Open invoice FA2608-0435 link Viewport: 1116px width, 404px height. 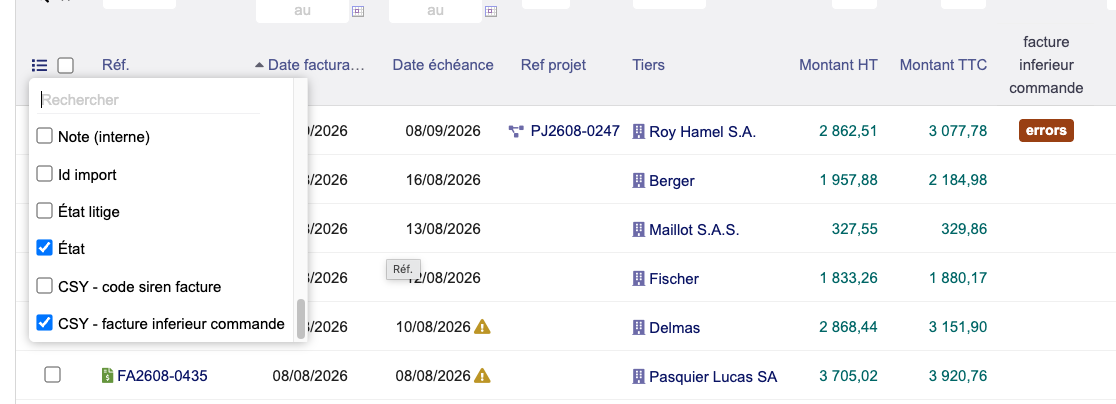click(x=162, y=376)
